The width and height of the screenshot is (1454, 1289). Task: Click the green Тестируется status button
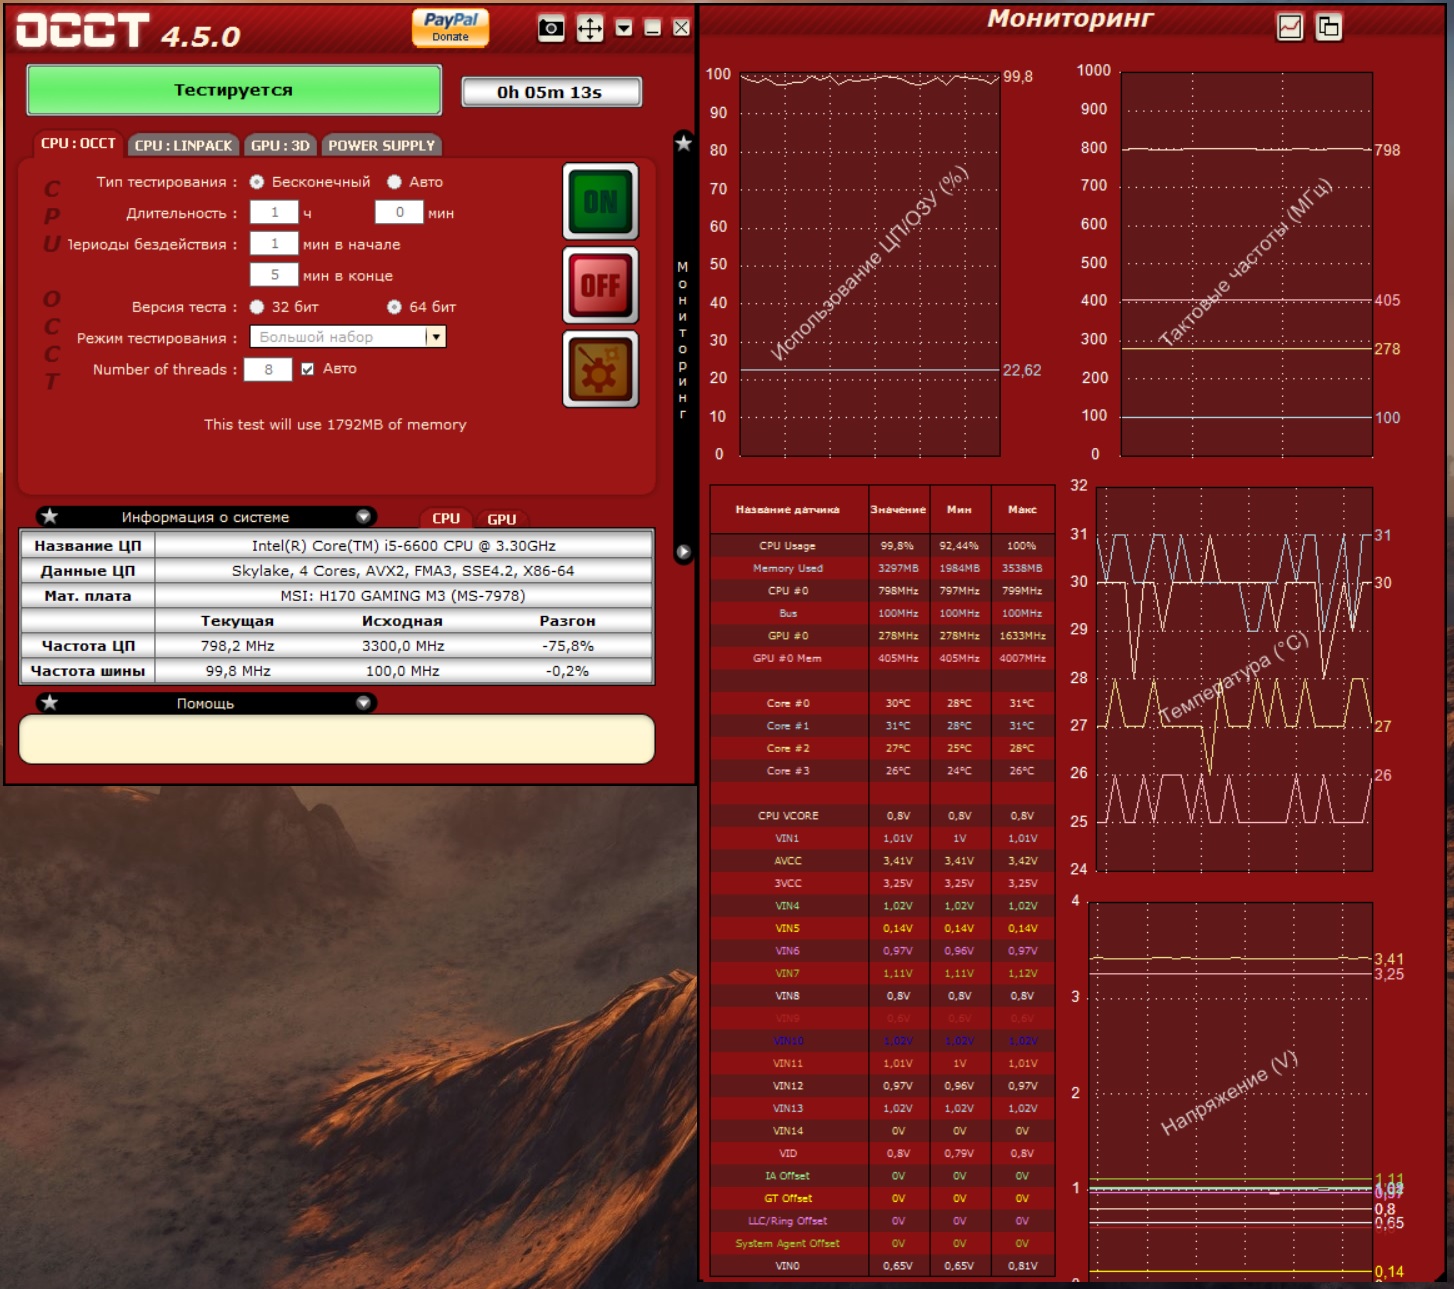tap(234, 90)
